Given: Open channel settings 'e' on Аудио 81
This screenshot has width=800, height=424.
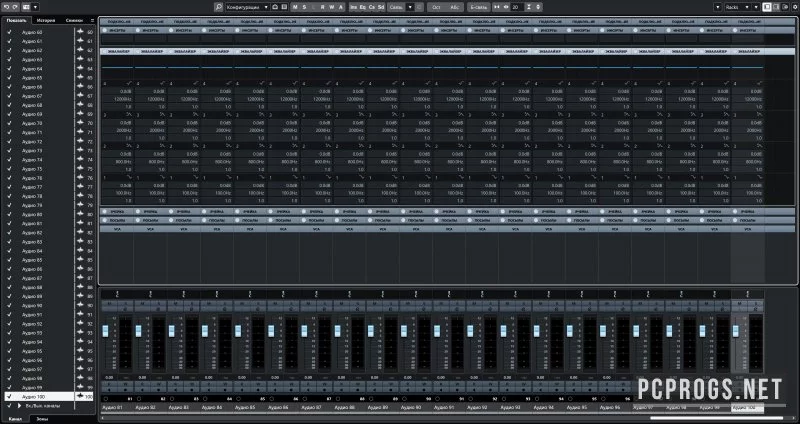Looking at the screenshot, I should [x=127, y=309].
